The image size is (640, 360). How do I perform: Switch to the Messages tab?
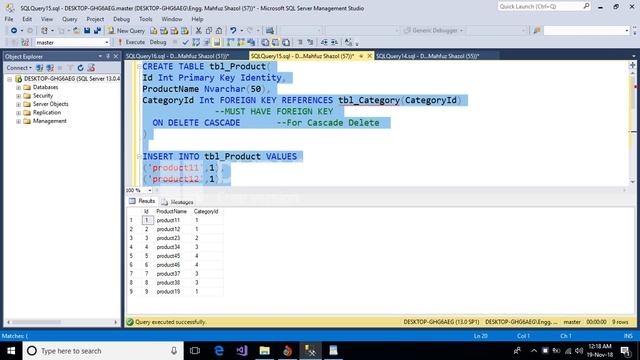(x=177, y=202)
